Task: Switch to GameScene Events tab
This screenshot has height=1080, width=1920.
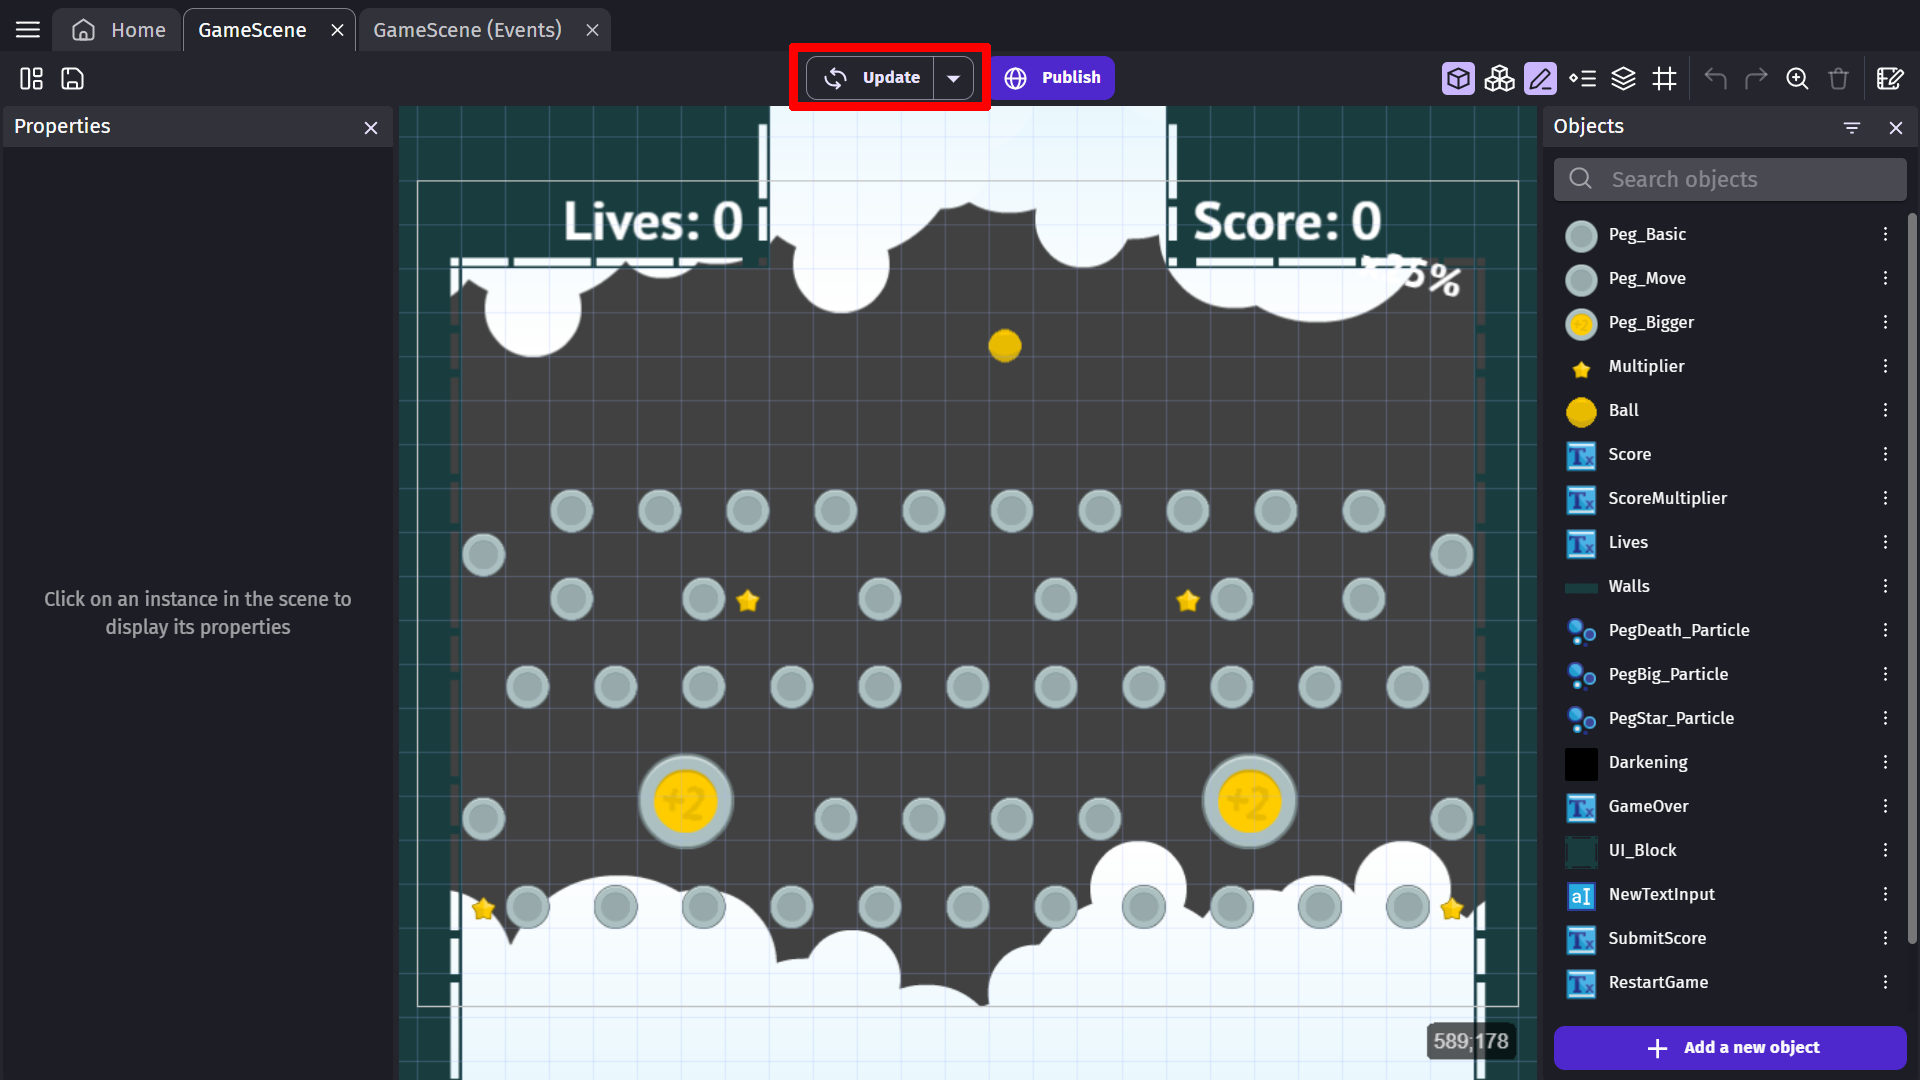Action: (465, 29)
